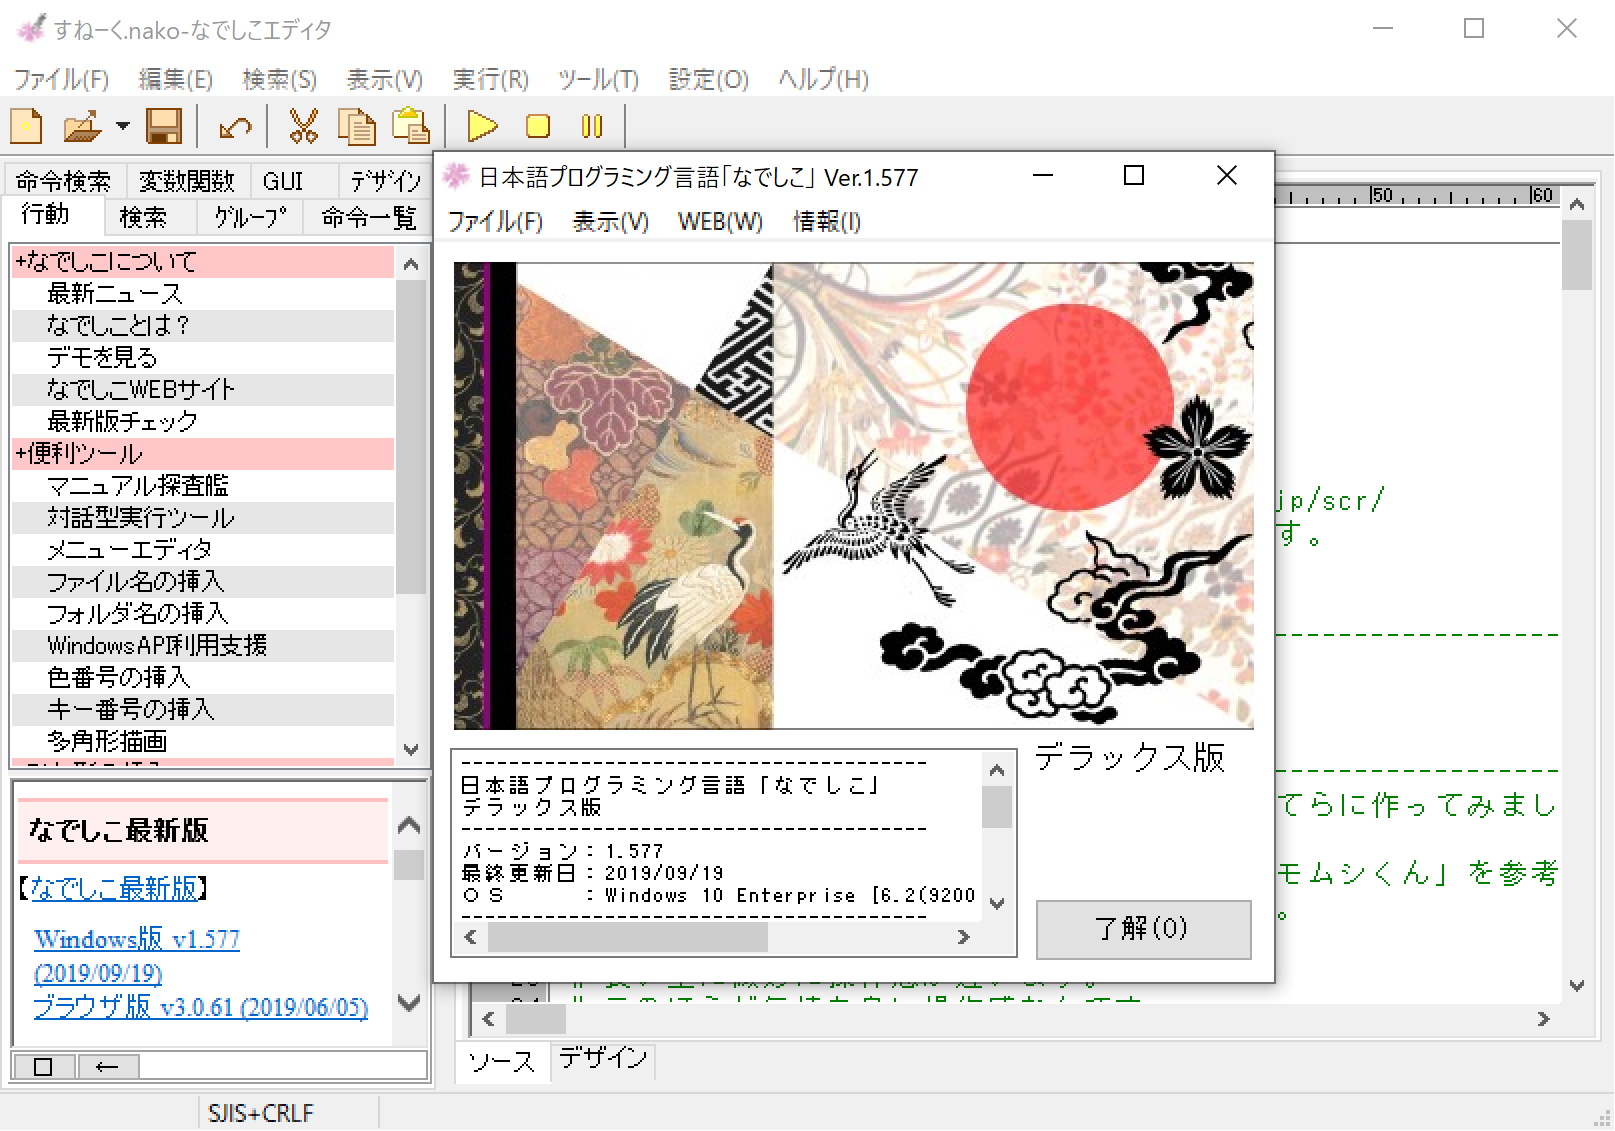Select なでしこWEBサイト list item
This screenshot has height=1131, width=1615.
[203, 389]
